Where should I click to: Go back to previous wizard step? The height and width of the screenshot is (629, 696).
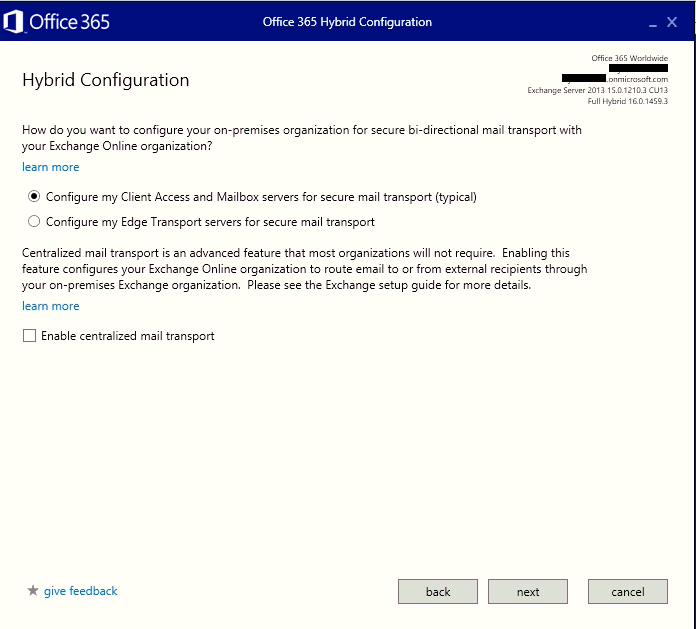(438, 591)
